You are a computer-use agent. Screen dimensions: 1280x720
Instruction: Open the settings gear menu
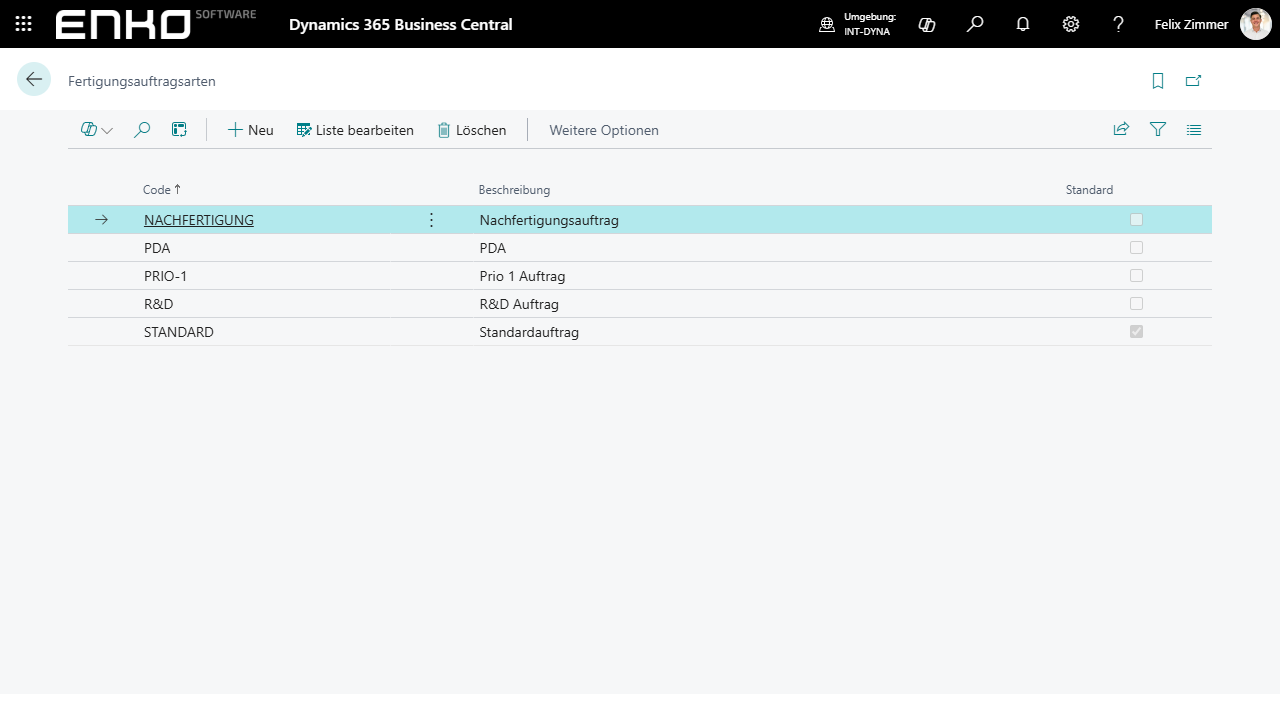pos(1071,24)
